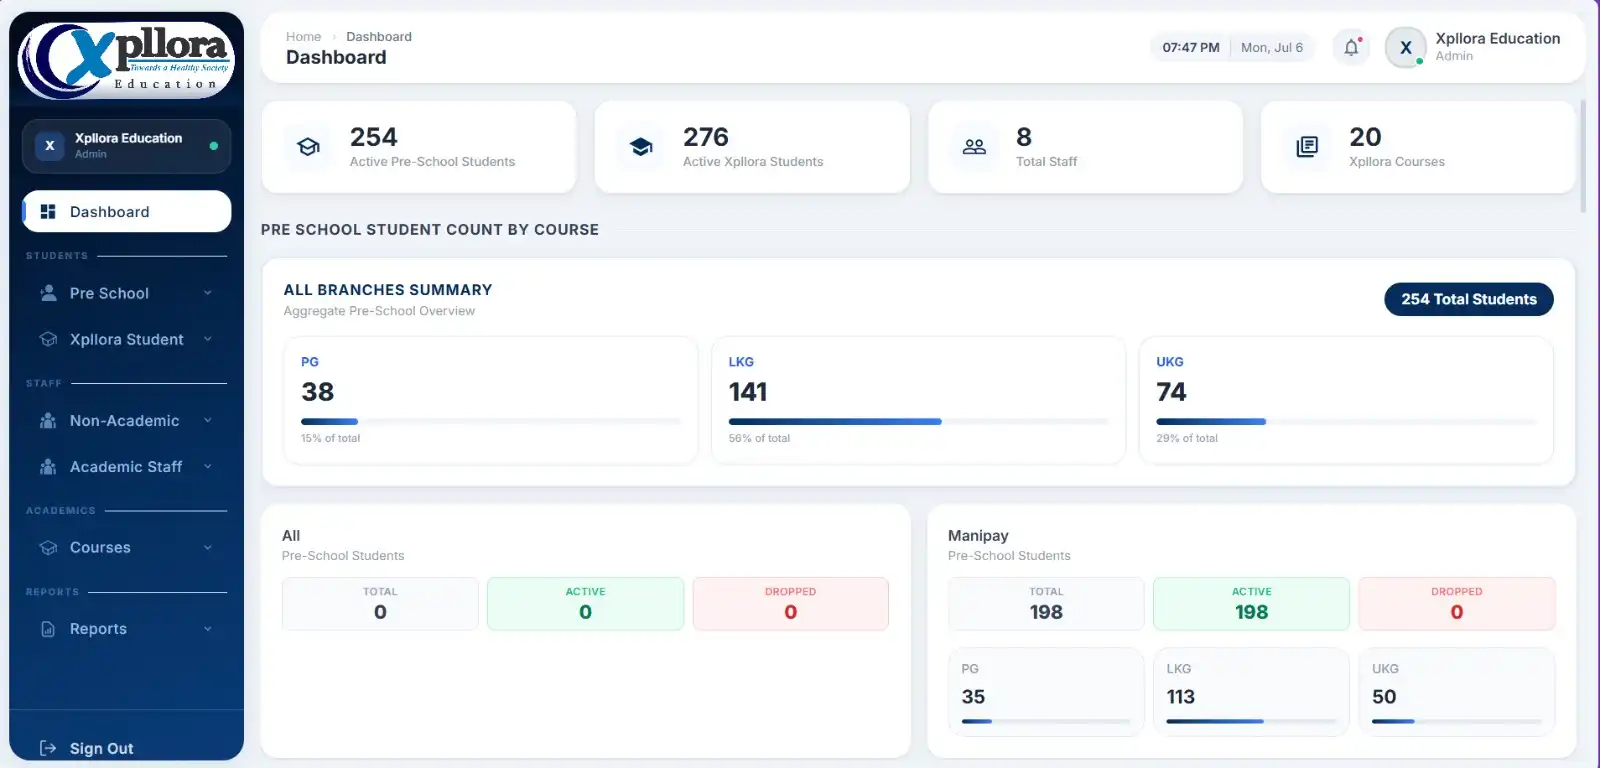This screenshot has height=768, width=1600.
Task: Open Xpllora Education Admin profile in header
Action: click(x=1474, y=47)
